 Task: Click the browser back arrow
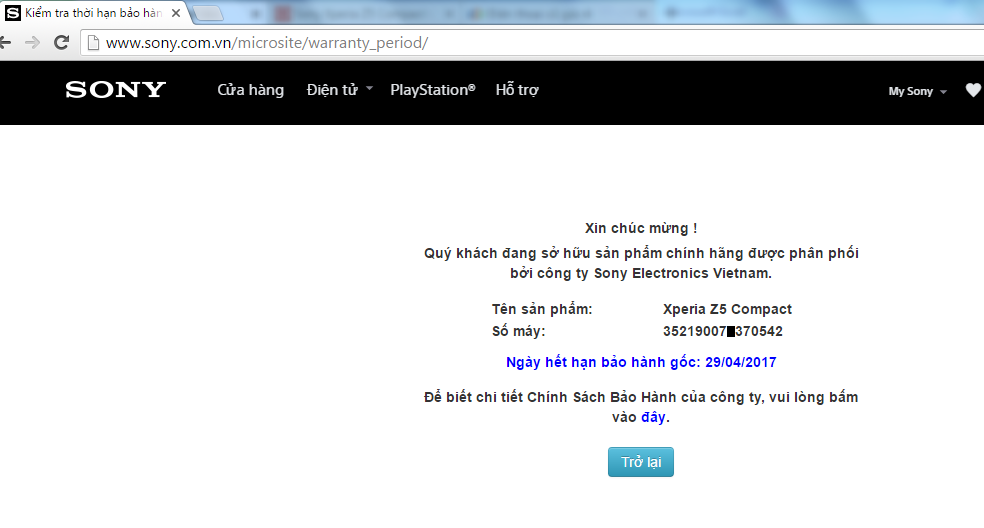coord(5,43)
